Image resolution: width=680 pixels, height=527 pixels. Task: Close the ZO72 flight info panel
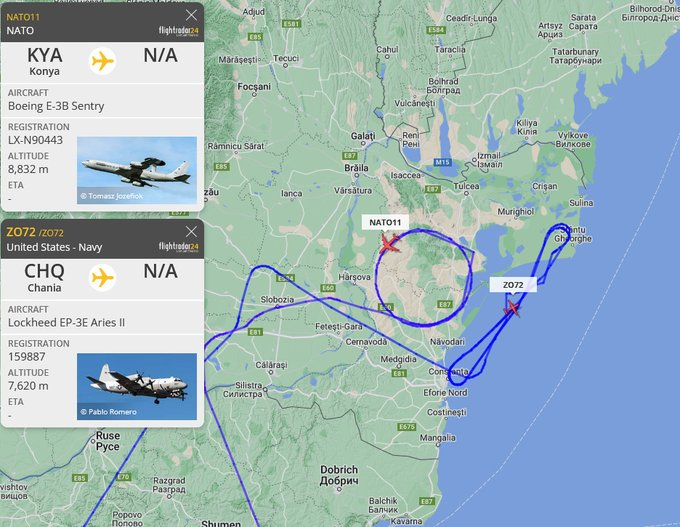click(191, 232)
